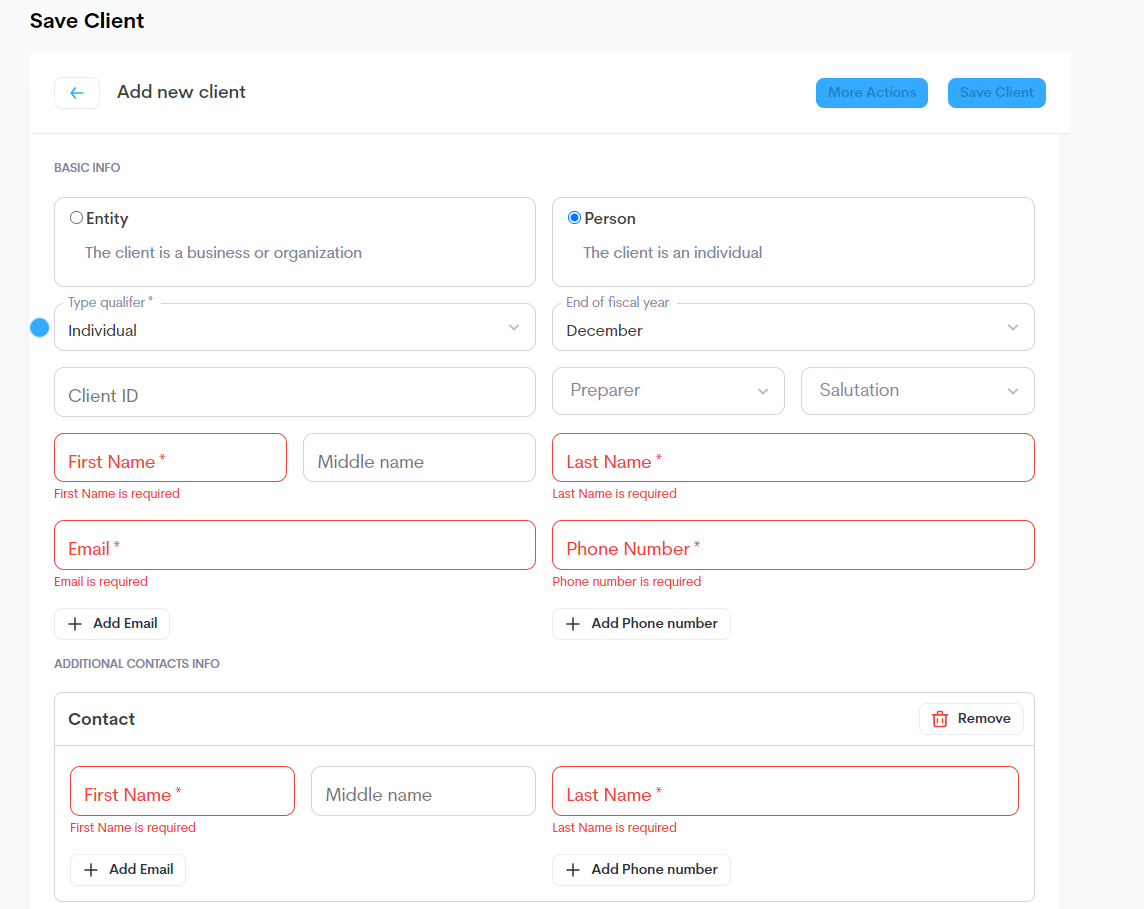1144x909 pixels.
Task: Open the Type qualifier dropdown
Action: click(294, 328)
